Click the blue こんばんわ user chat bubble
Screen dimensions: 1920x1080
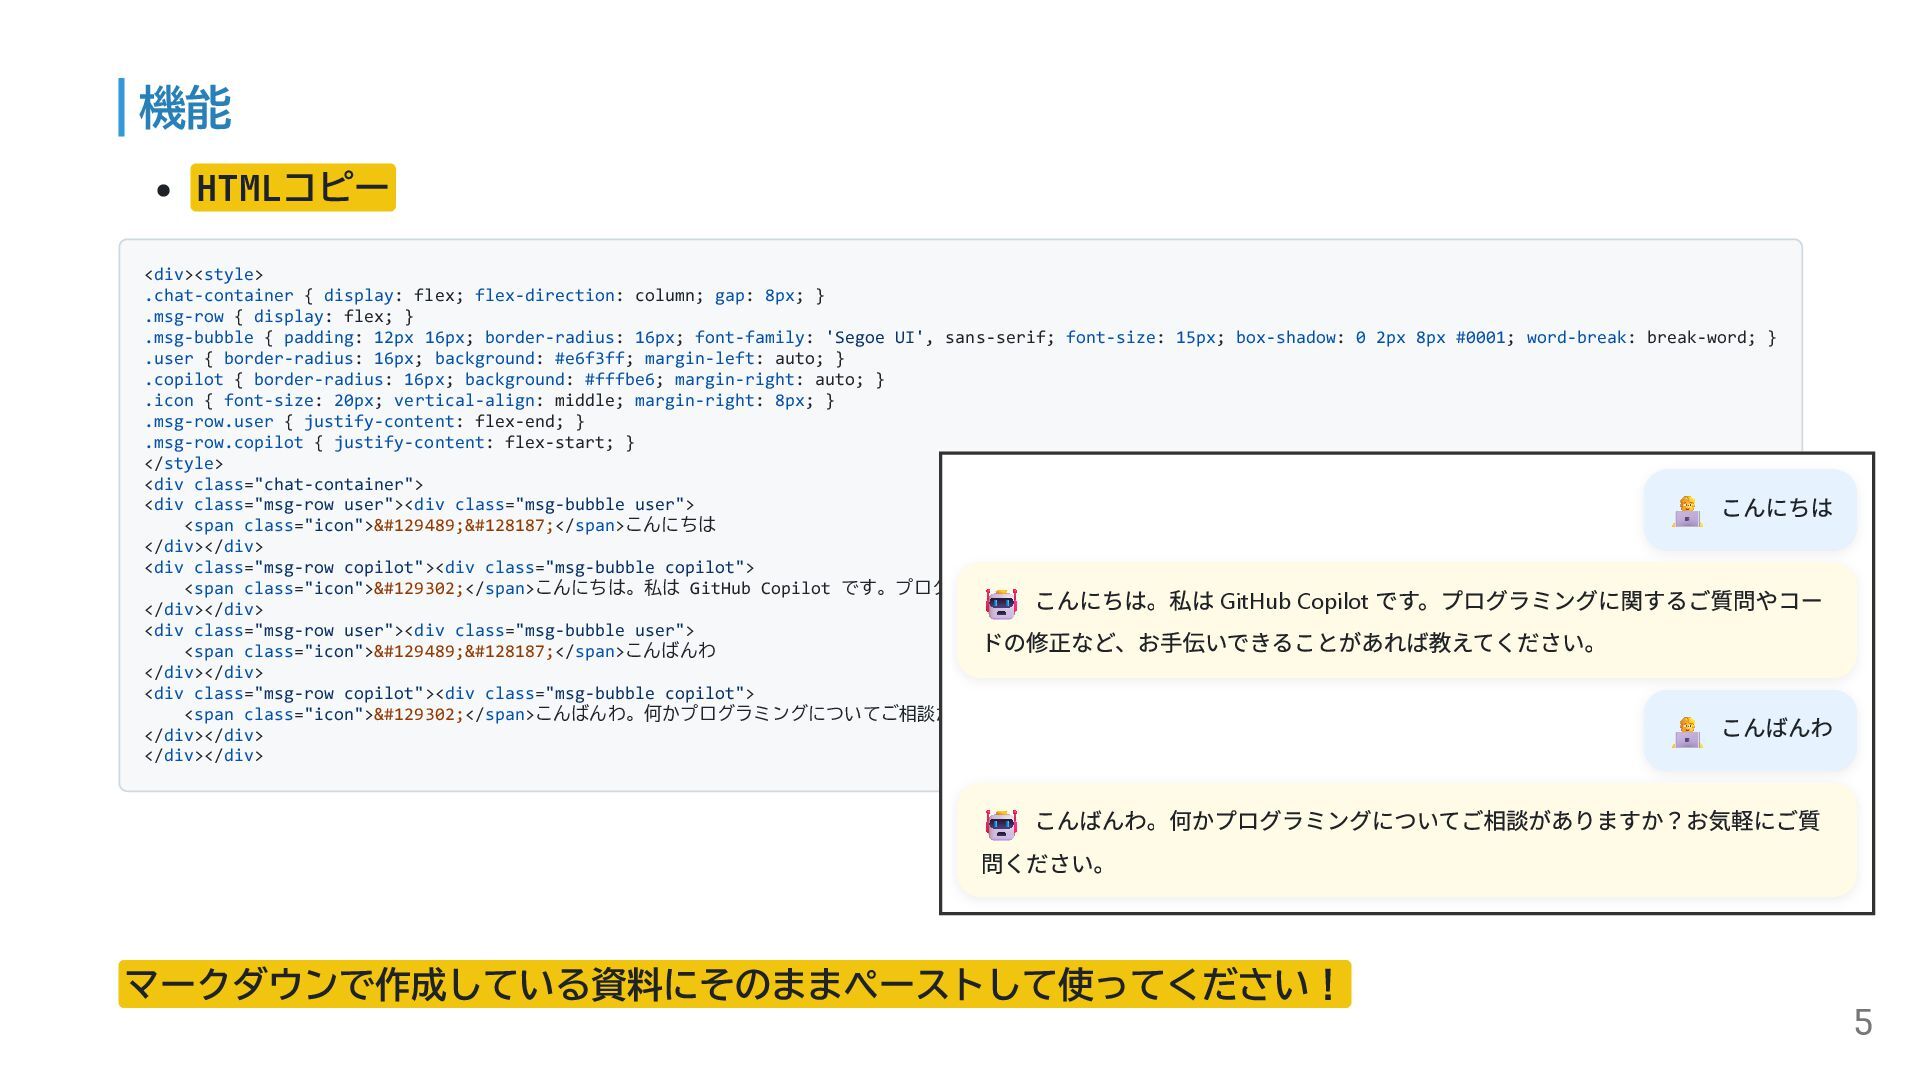tap(1750, 730)
